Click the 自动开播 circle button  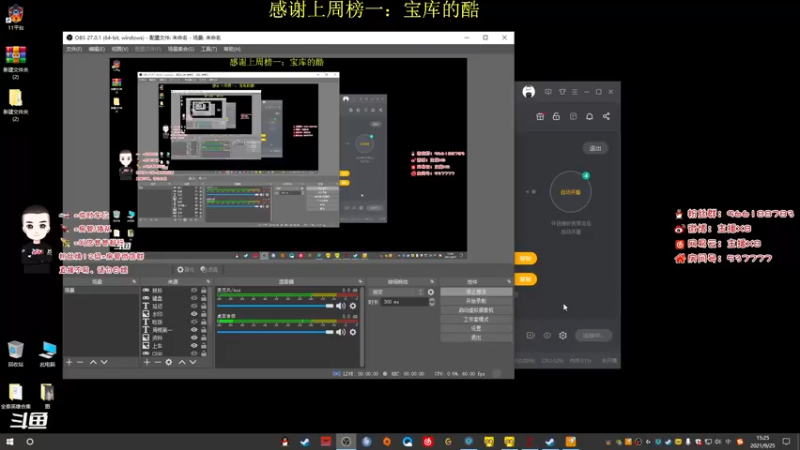(570, 192)
